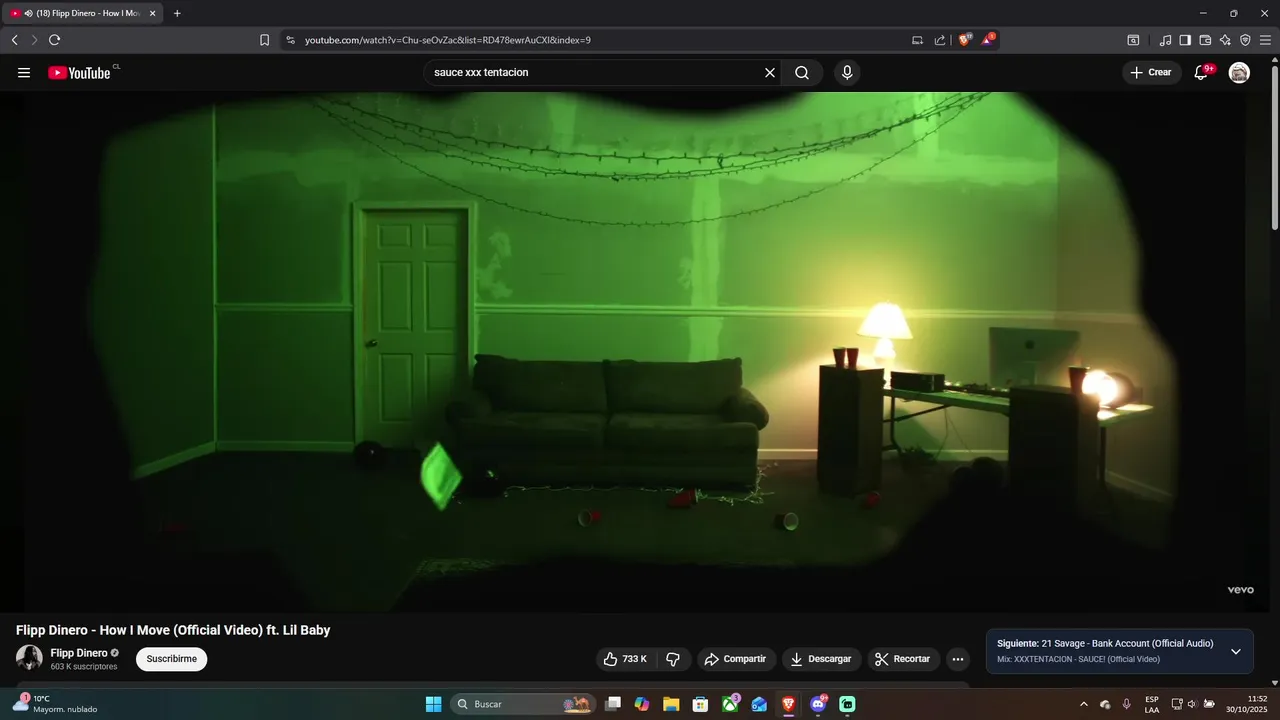The height and width of the screenshot is (720, 1280).
Task: Share this page from address bar
Action: [940, 40]
